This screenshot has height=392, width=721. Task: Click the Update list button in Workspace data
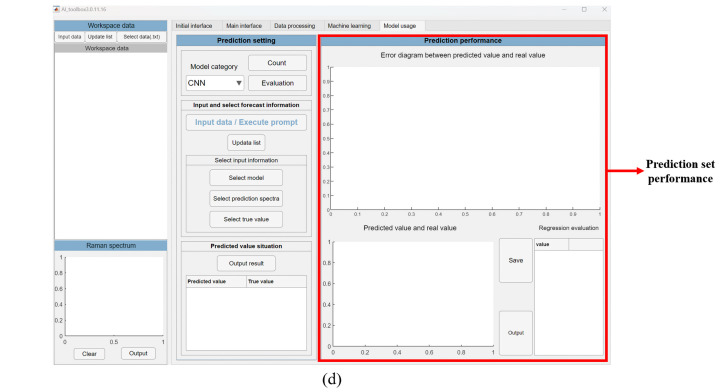pyautogui.click(x=100, y=37)
